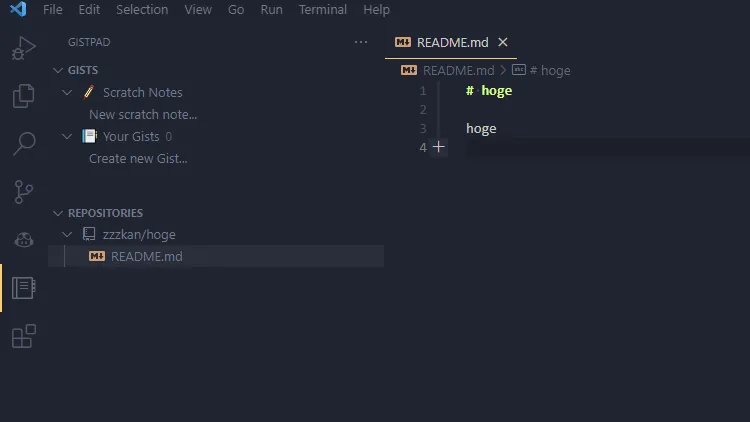Collapse the GISTS section
The width and height of the screenshot is (750, 422).
(x=58, y=70)
